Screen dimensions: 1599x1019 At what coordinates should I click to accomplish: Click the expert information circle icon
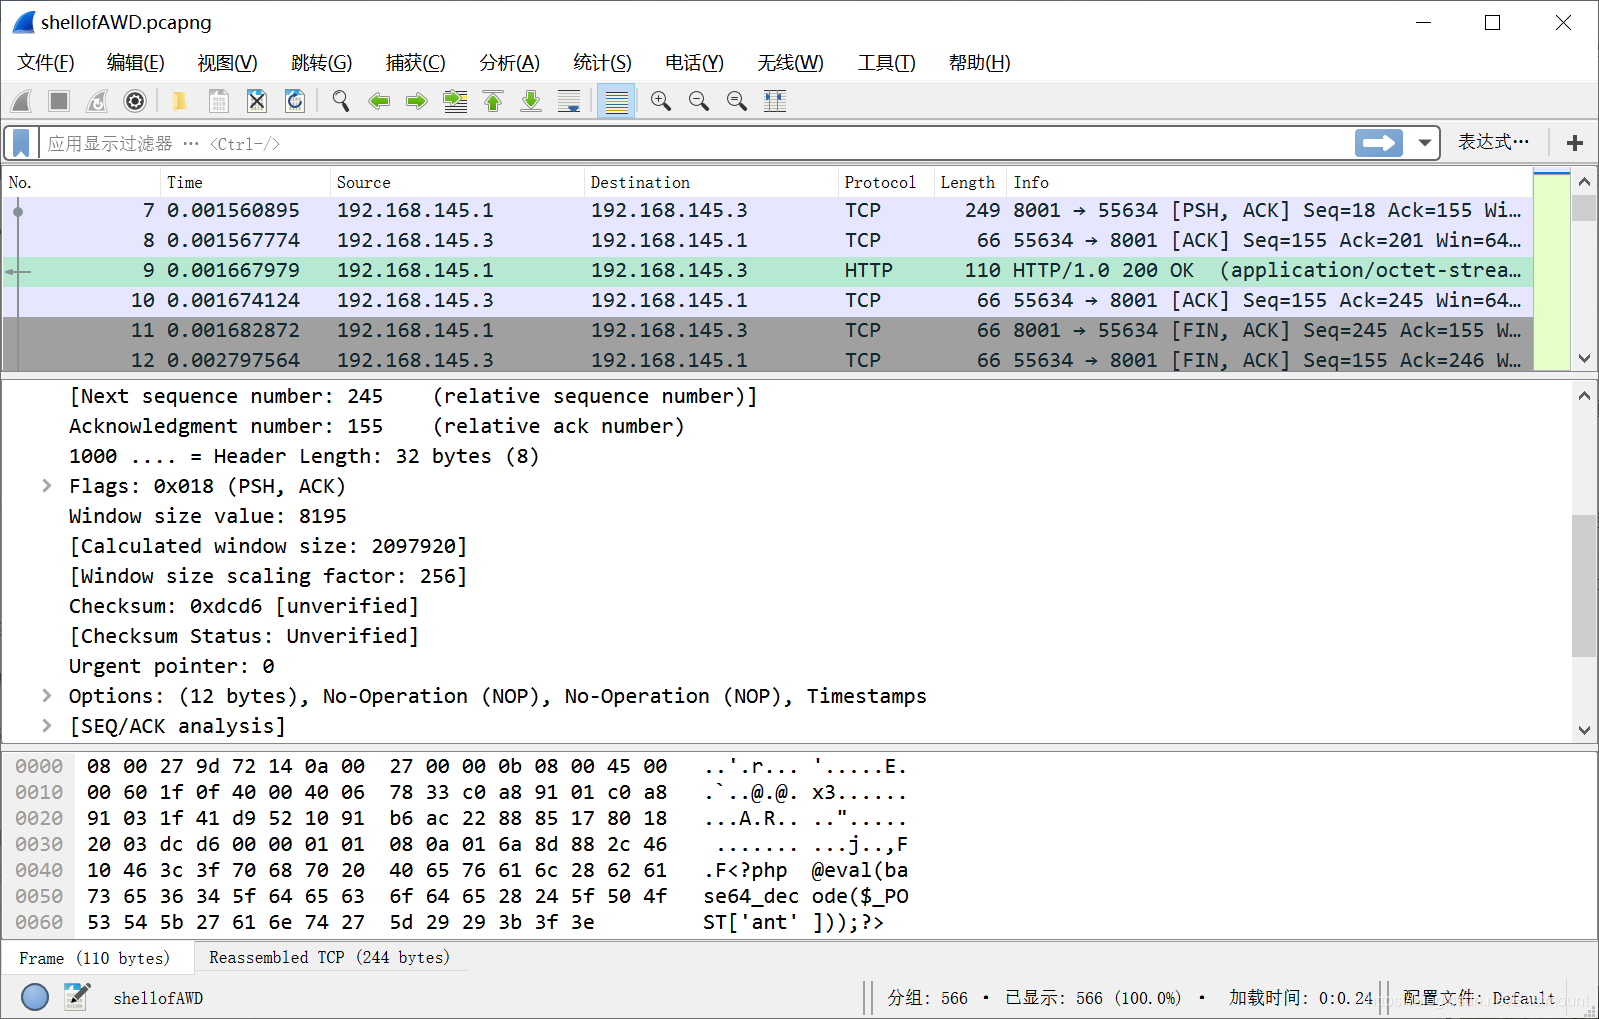pos(35,997)
